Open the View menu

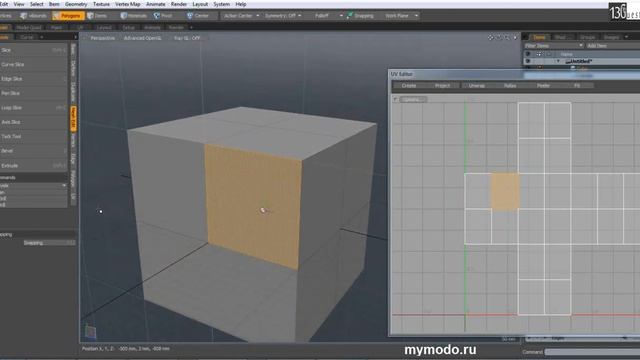19,4
